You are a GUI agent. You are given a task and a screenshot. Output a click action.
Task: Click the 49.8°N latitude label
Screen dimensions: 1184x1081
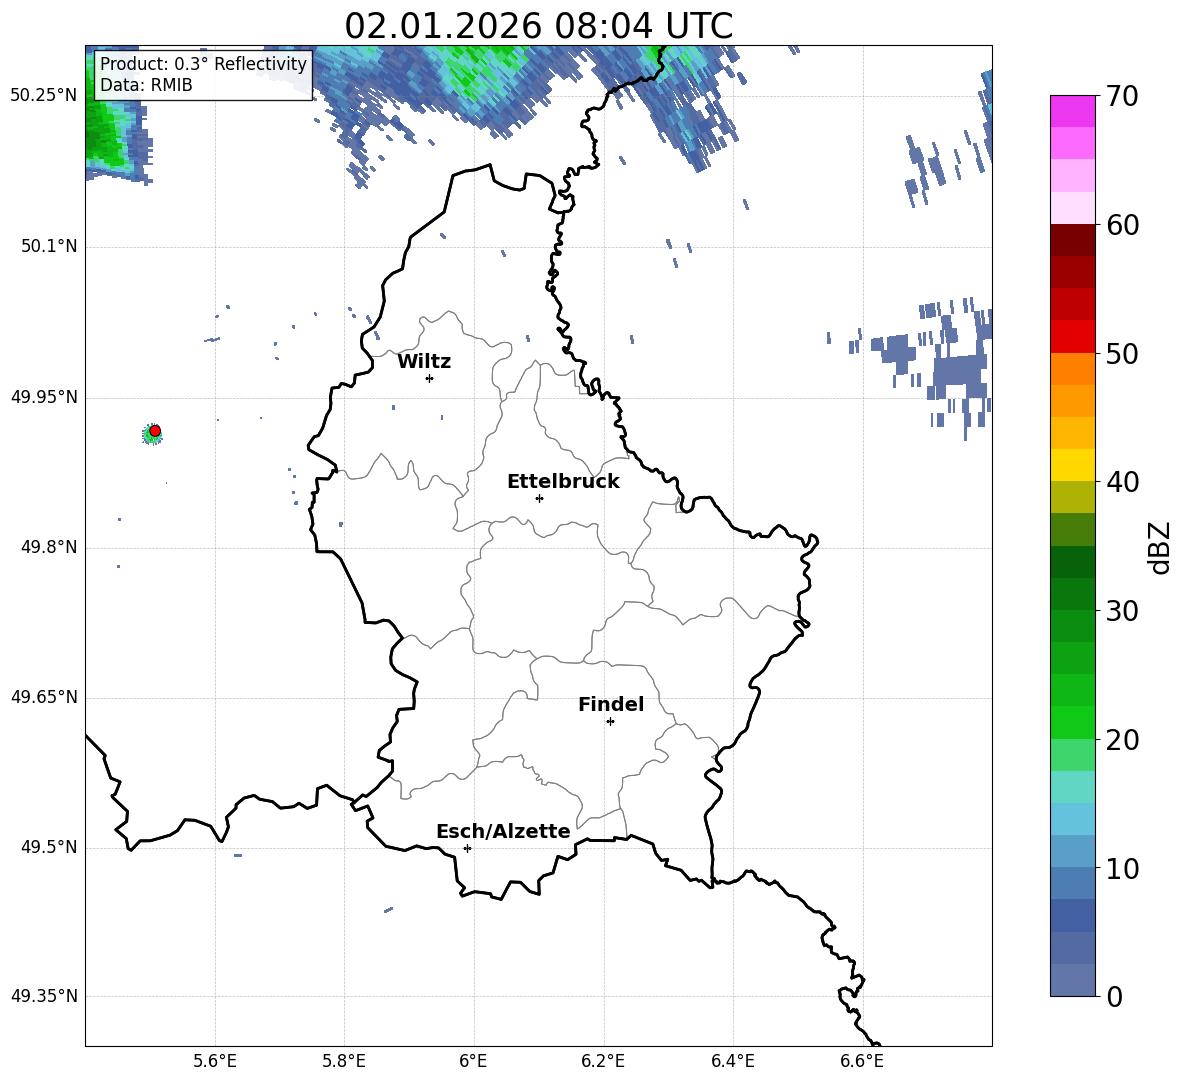(49, 547)
